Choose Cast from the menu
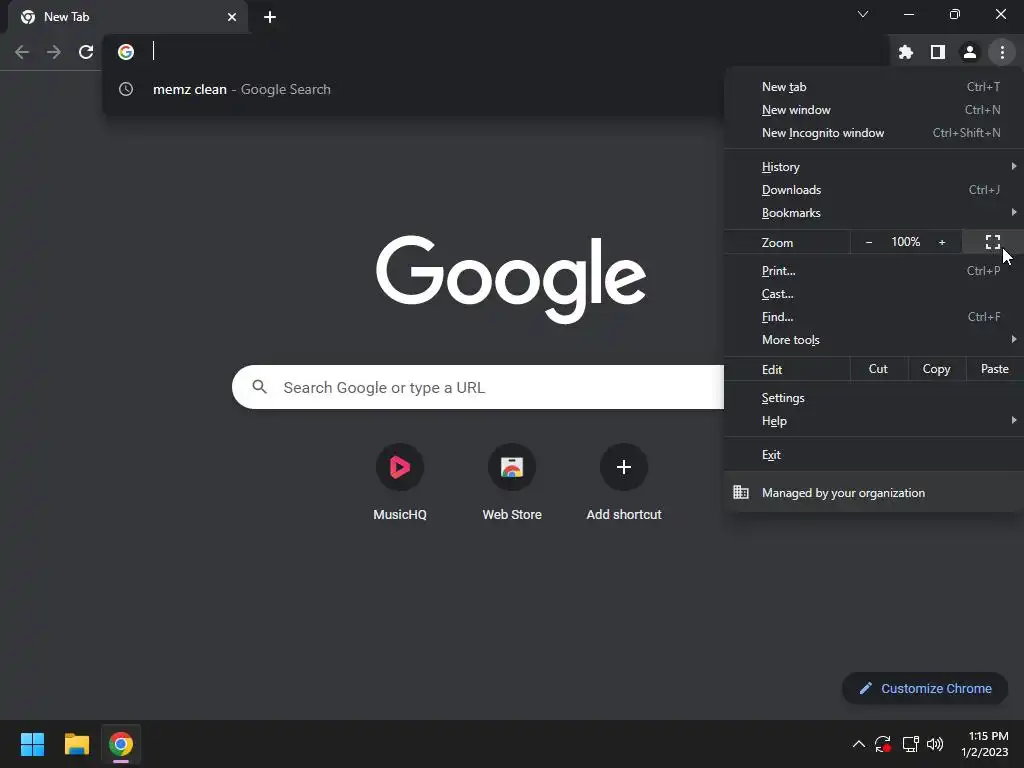This screenshot has height=768, width=1024. click(874, 293)
